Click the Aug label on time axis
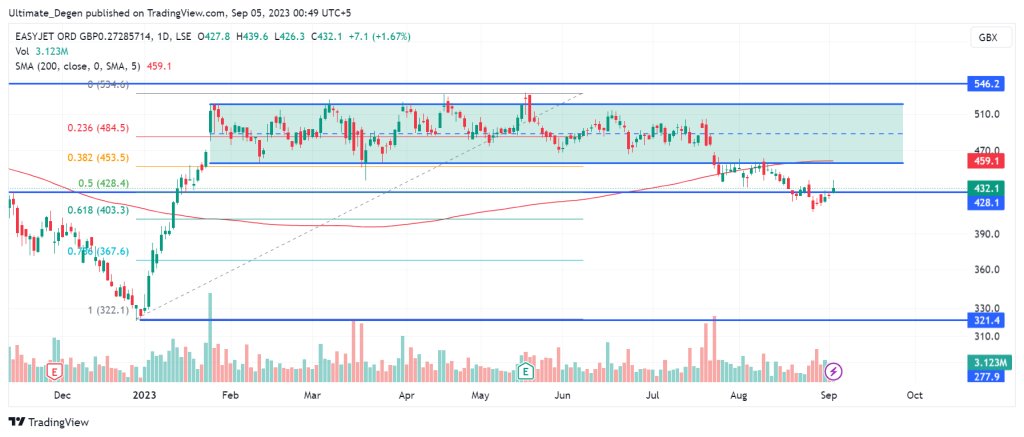The image size is (1024, 437). pyautogui.click(x=738, y=395)
